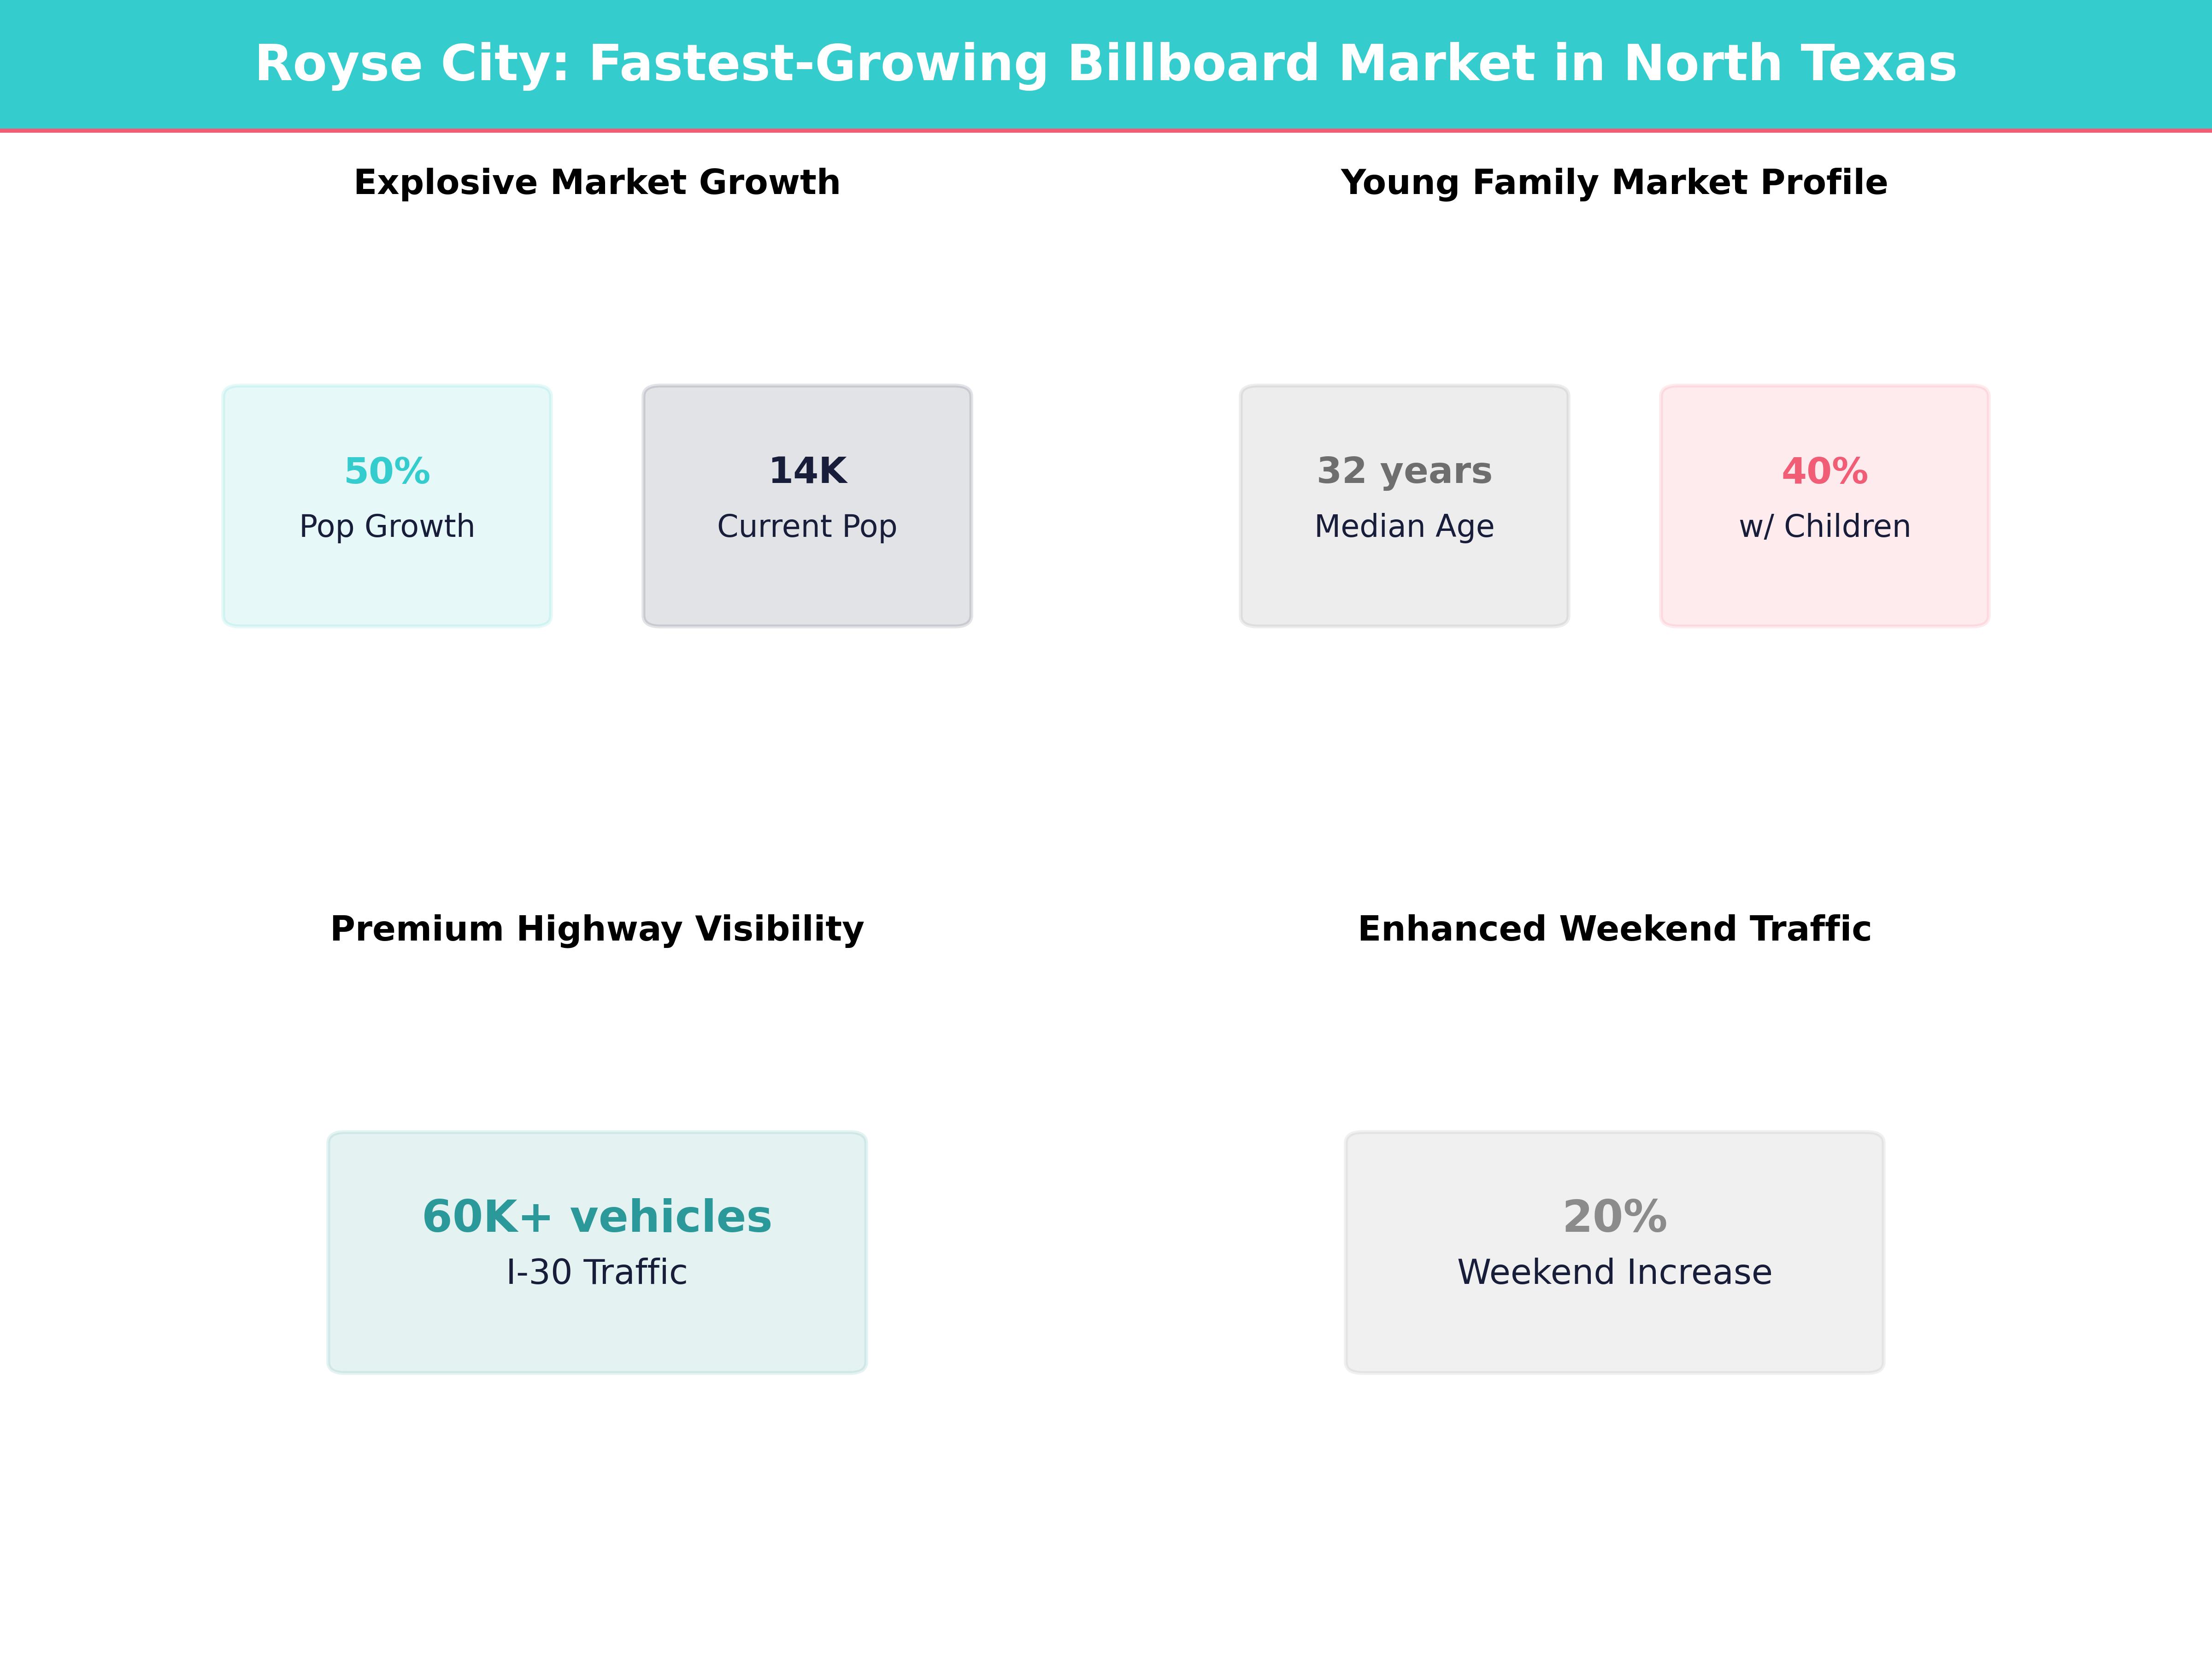The width and height of the screenshot is (2212, 1659).
Task: Click the 50% Pop Growth stat card
Action: point(386,505)
